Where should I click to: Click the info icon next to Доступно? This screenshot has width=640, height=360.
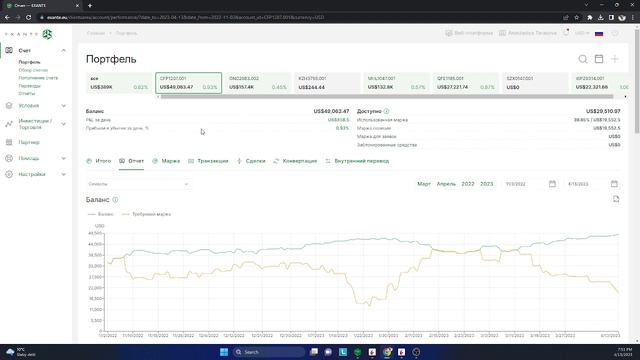386,111
